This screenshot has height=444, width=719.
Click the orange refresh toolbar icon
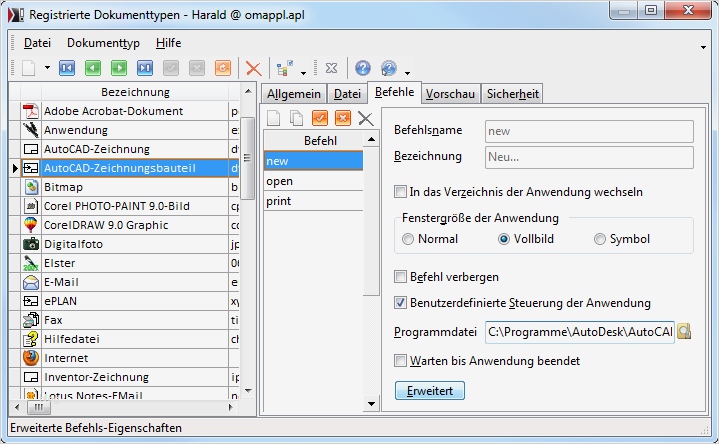(x=223, y=68)
